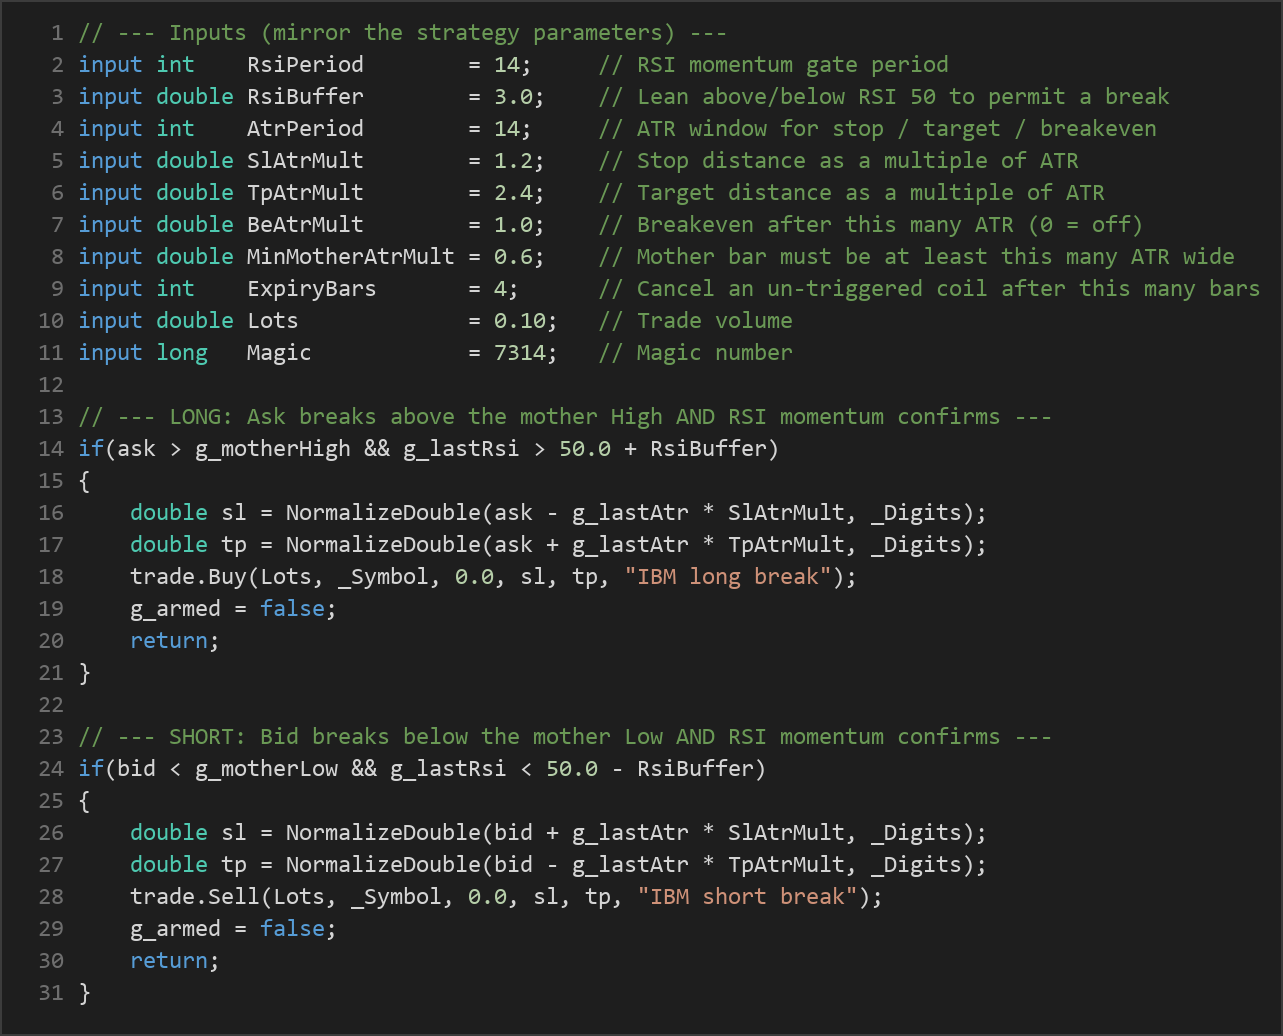This screenshot has height=1036, width=1283.
Task: Click the LONG section comment on line 13
Action: click(565, 417)
